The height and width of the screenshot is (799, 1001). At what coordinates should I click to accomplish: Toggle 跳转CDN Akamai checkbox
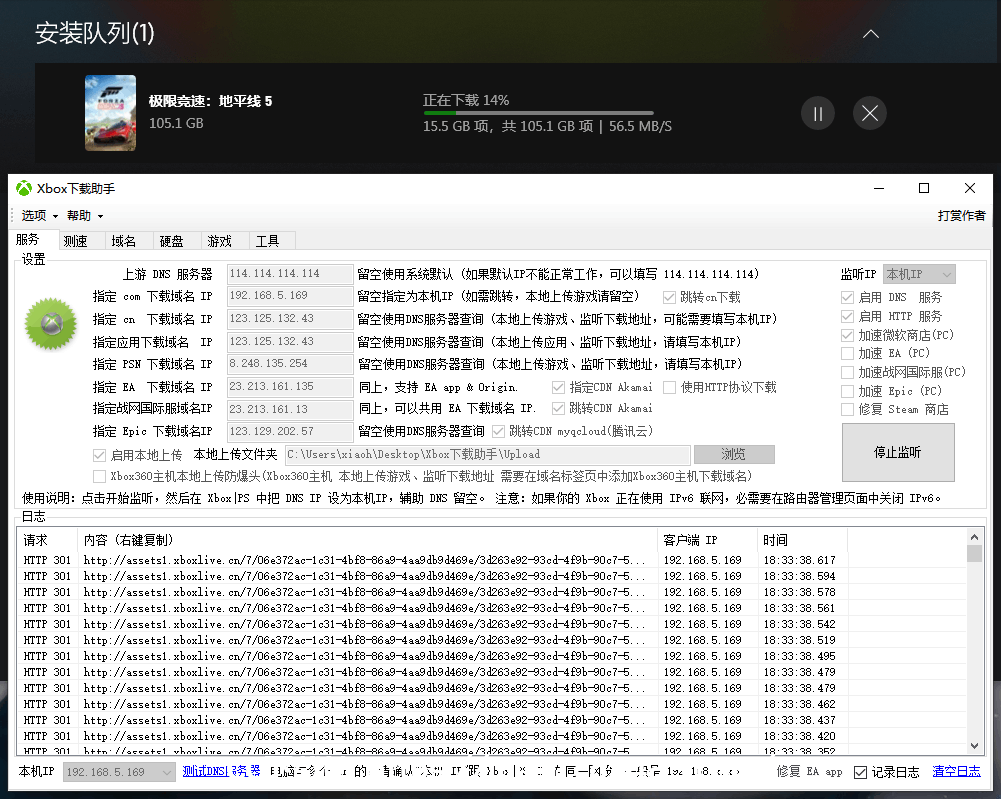tap(558, 408)
